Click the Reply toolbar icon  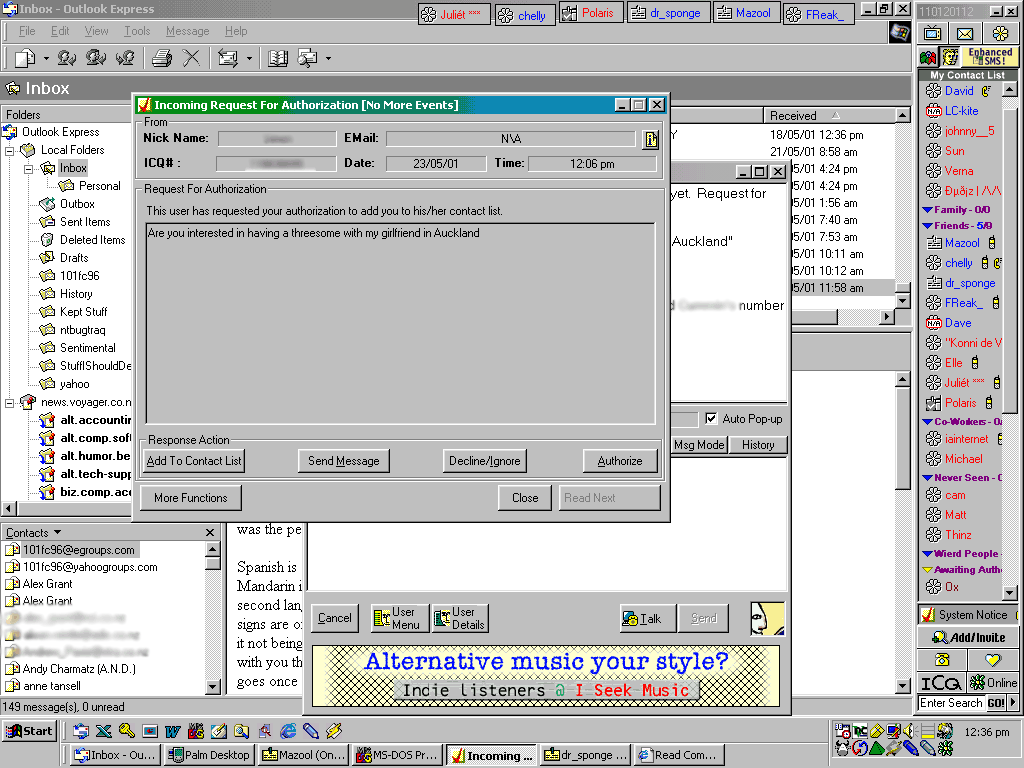coord(67,58)
